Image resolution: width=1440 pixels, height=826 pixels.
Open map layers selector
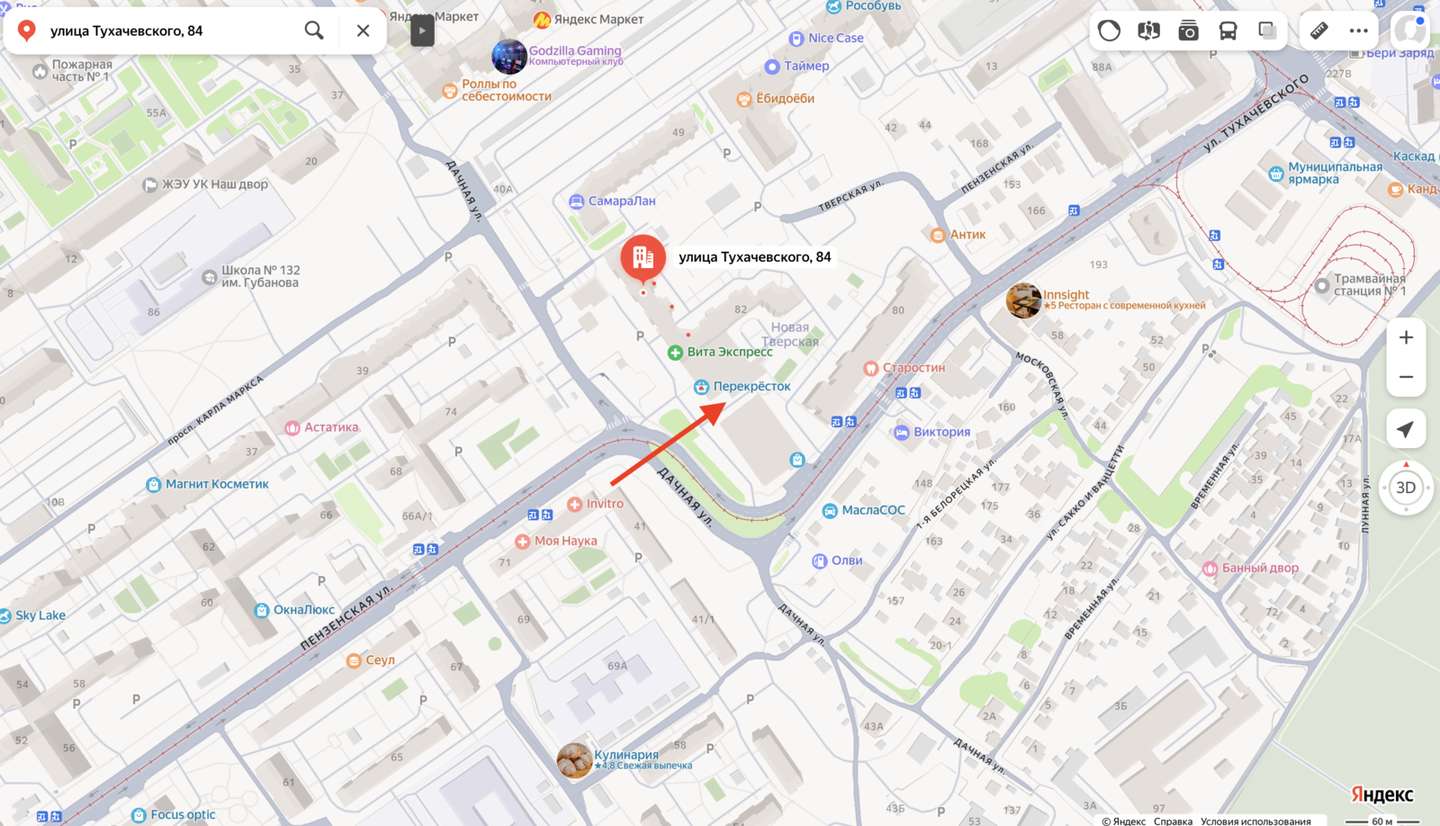click(1267, 30)
